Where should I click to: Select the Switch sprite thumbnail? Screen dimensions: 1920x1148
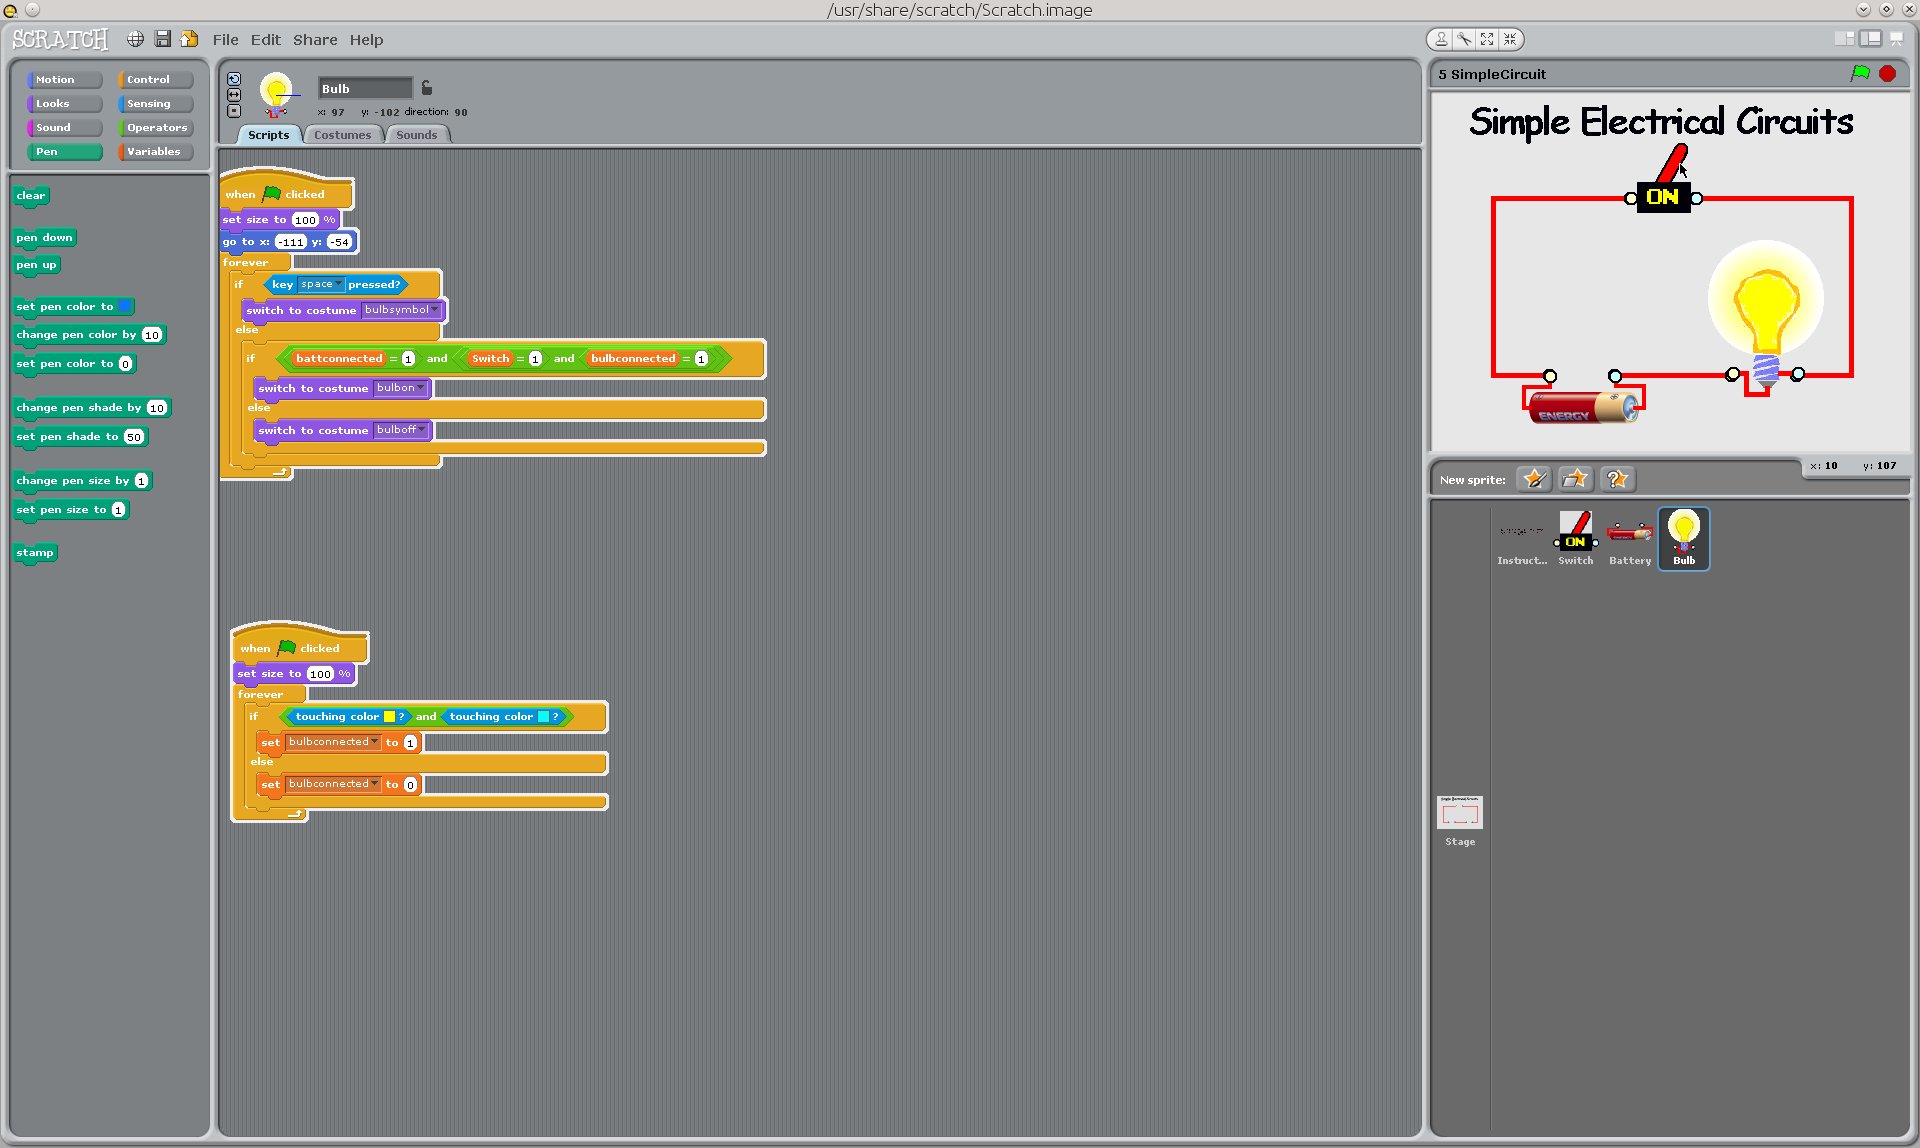point(1576,538)
